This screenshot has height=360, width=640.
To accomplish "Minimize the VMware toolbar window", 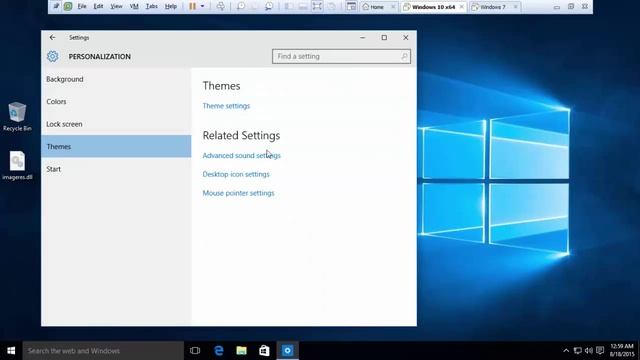I will pyautogui.click(x=557, y=7).
